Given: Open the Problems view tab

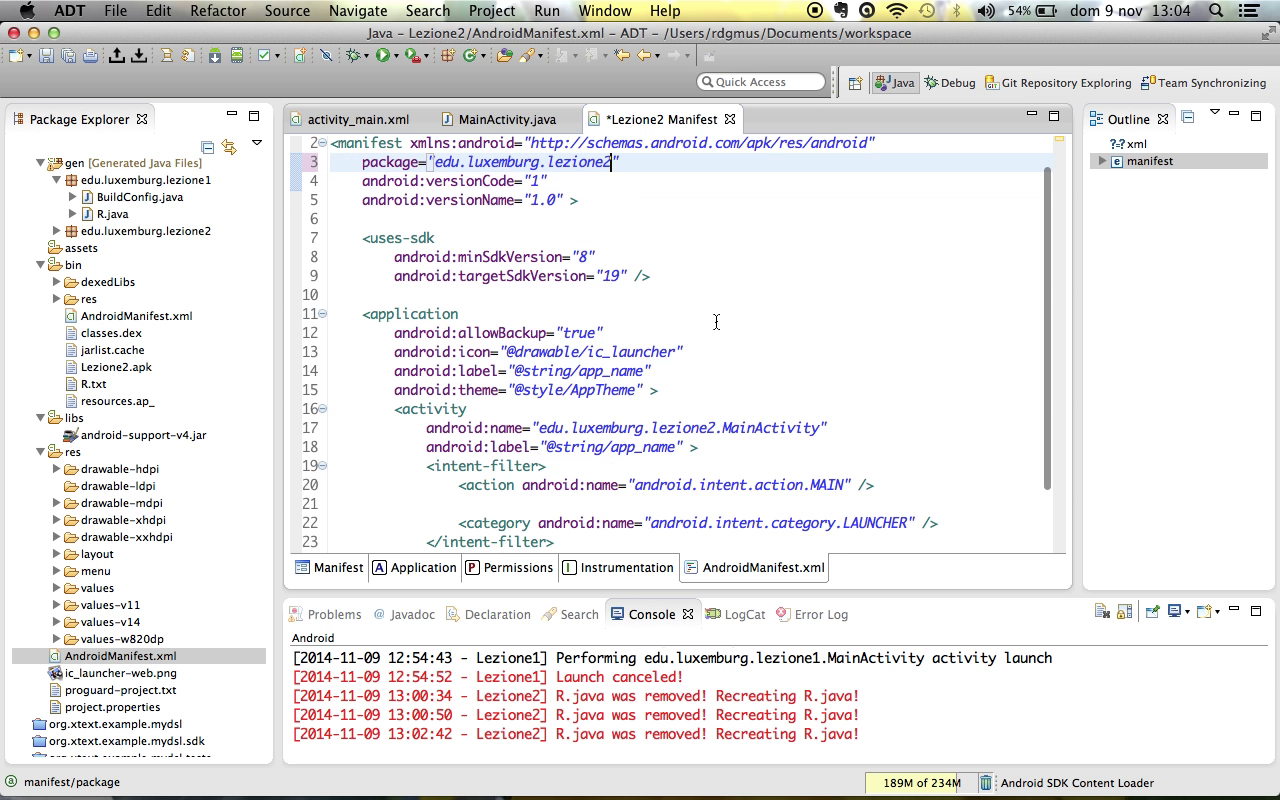Looking at the screenshot, I should tap(324, 614).
